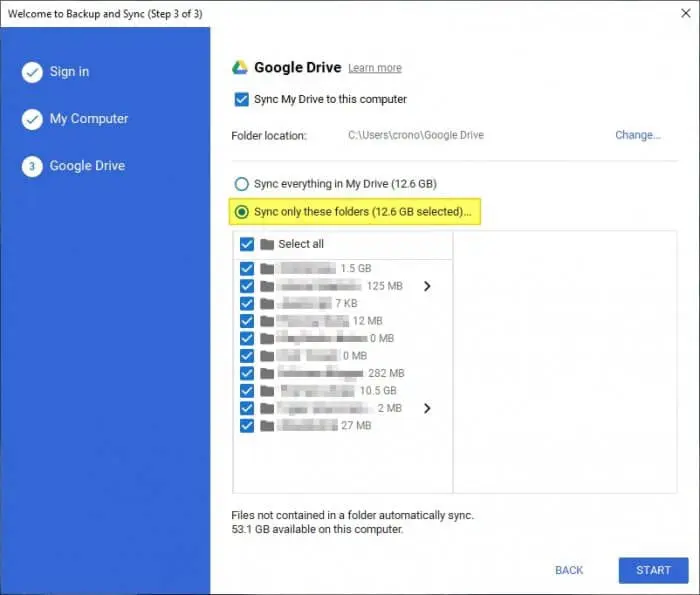This screenshot has width=700, height=595.
Task: Go to the Sign in step
Action: [69, 72]
